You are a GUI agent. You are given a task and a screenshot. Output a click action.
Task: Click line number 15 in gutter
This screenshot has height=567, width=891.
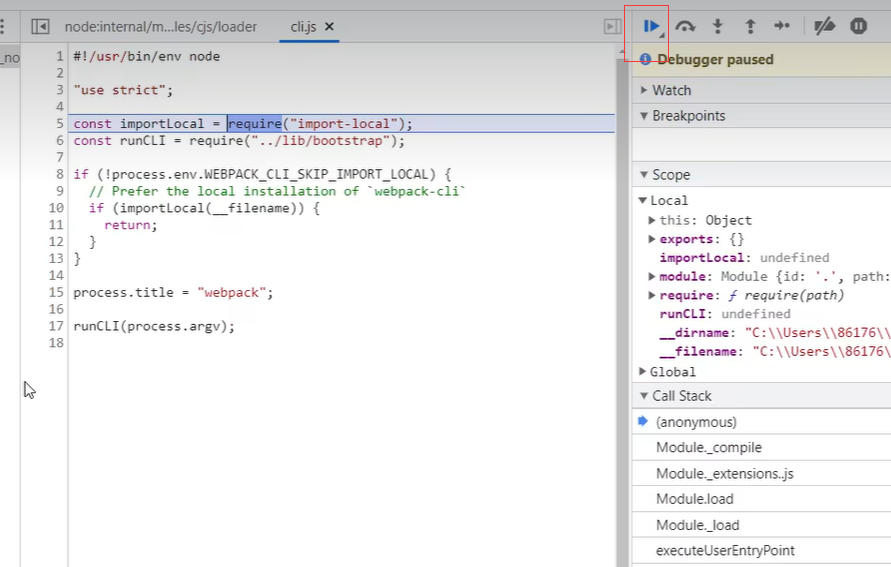(56, 293)
